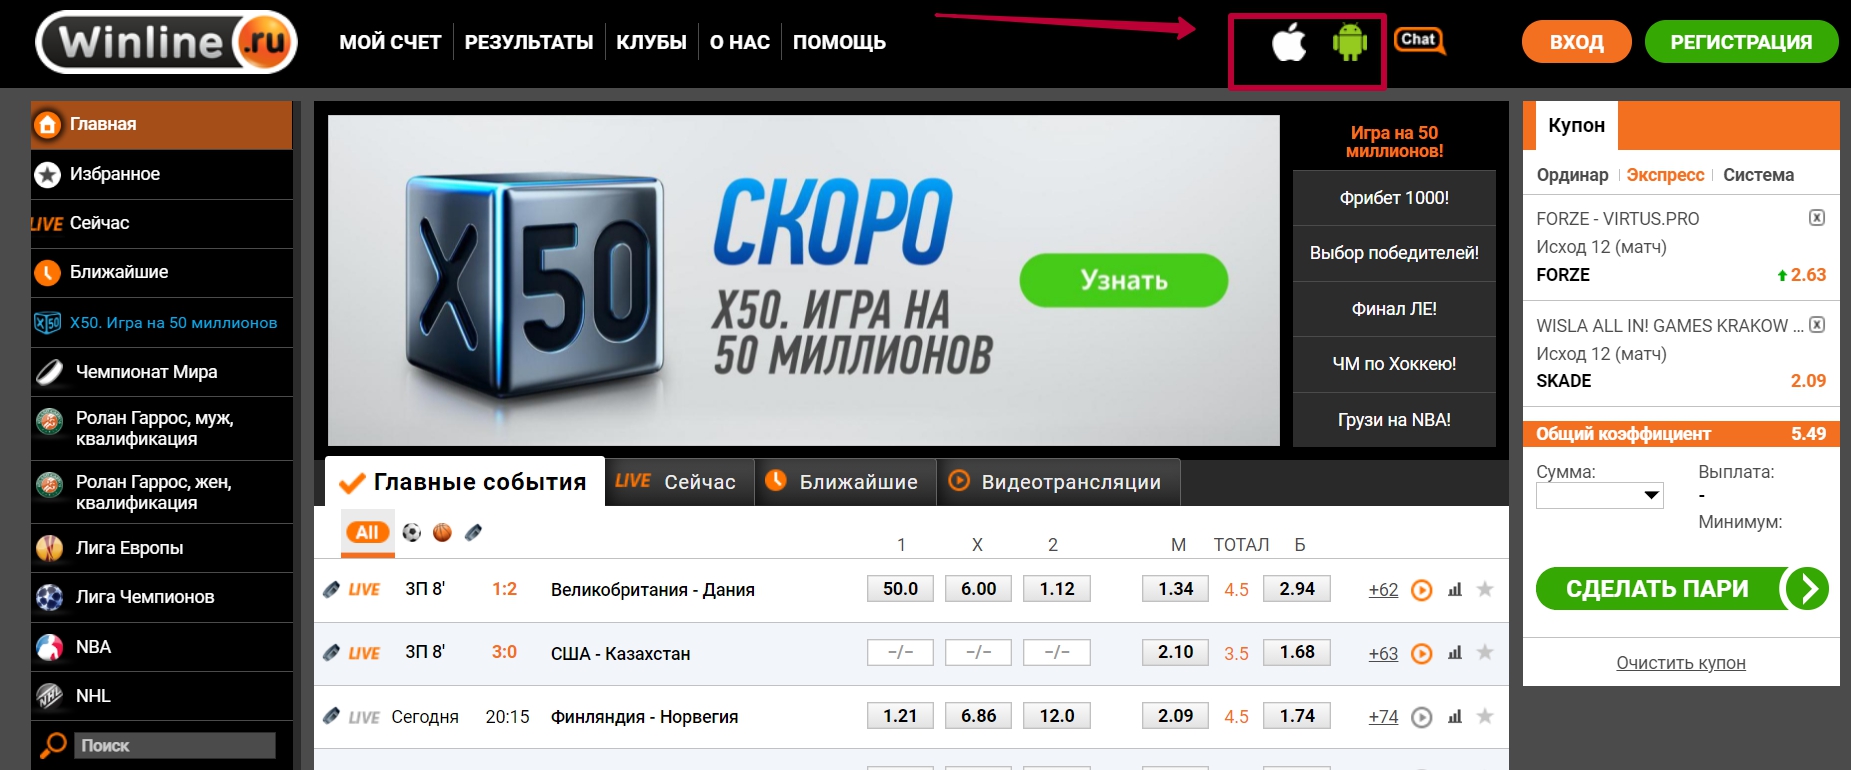1851x770 pixels.
Task: Expand +62 more markets for Великобритания - Дания
Action: [x=1383, y=590]
